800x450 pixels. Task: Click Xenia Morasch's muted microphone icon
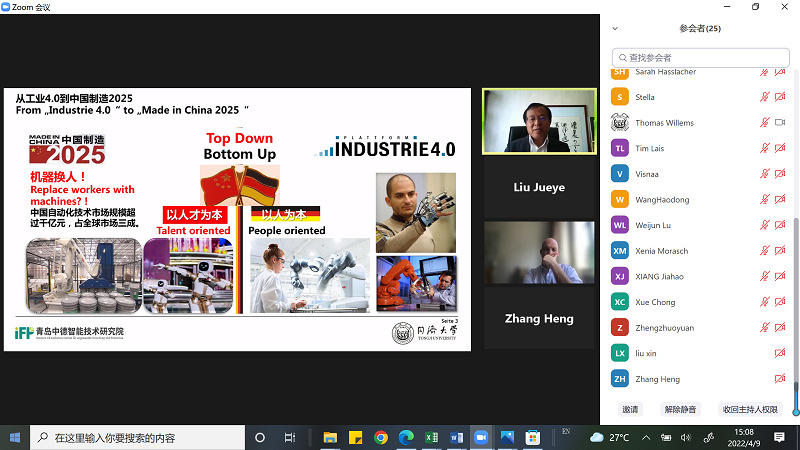pos(764,251)
